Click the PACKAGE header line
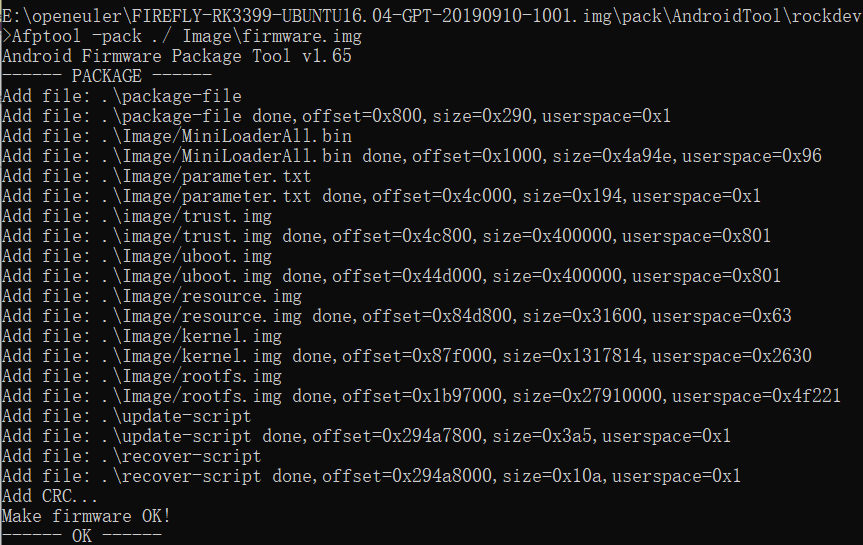The image size is (863, 545). (107, 76)
